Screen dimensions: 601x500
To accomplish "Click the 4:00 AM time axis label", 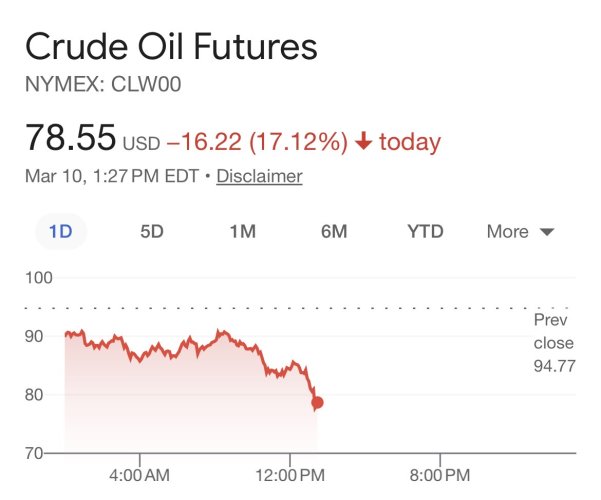I will 139,471.
